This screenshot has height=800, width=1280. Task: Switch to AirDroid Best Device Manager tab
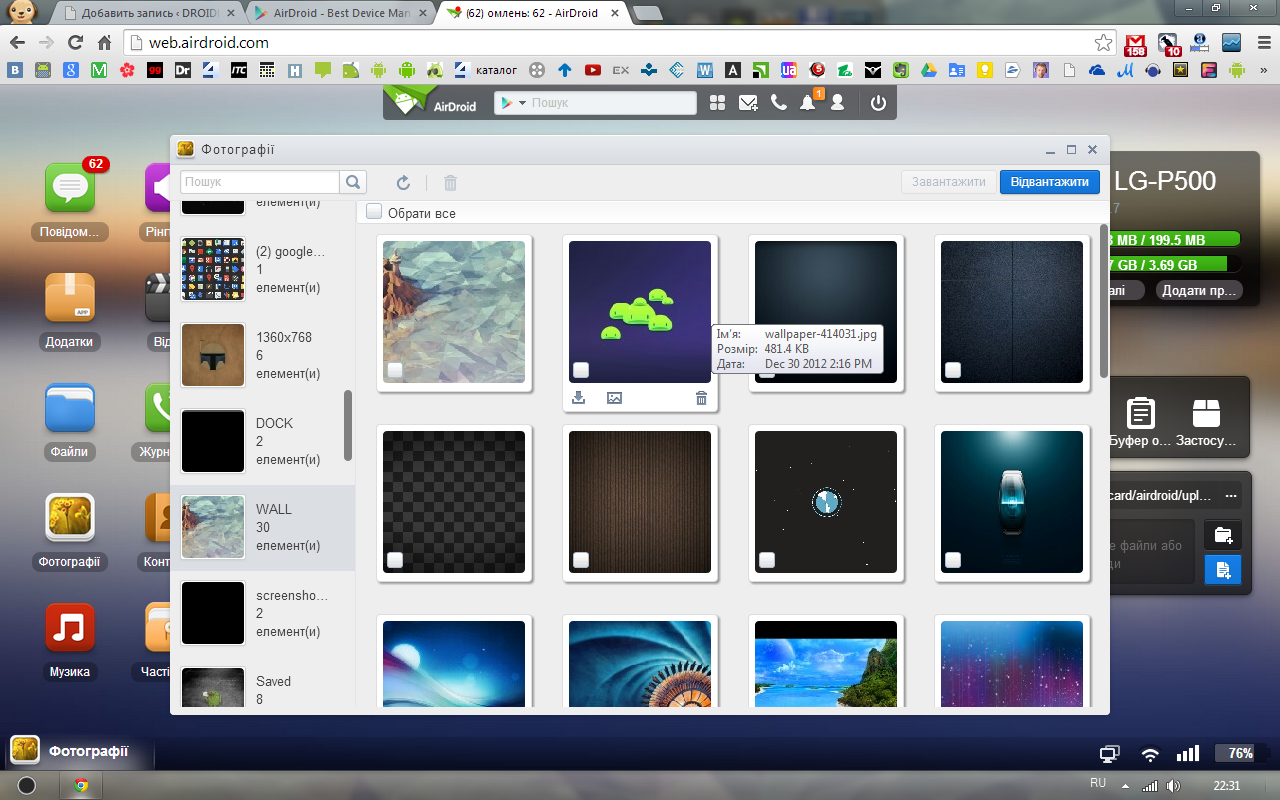click(340, 13)
